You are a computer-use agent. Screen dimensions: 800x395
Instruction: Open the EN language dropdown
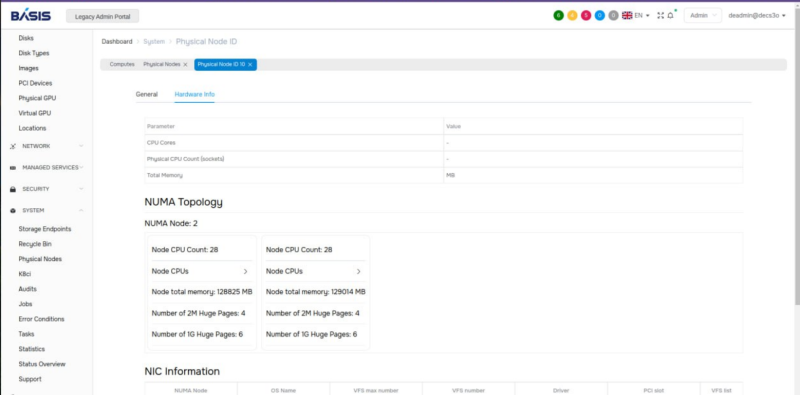pyautogui.click(x=636, y=15)
